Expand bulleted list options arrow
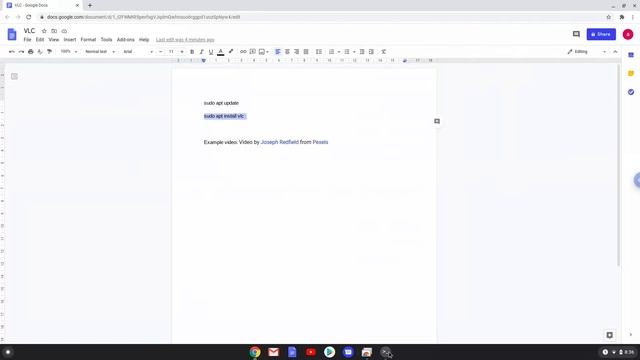 click(354, 52)
